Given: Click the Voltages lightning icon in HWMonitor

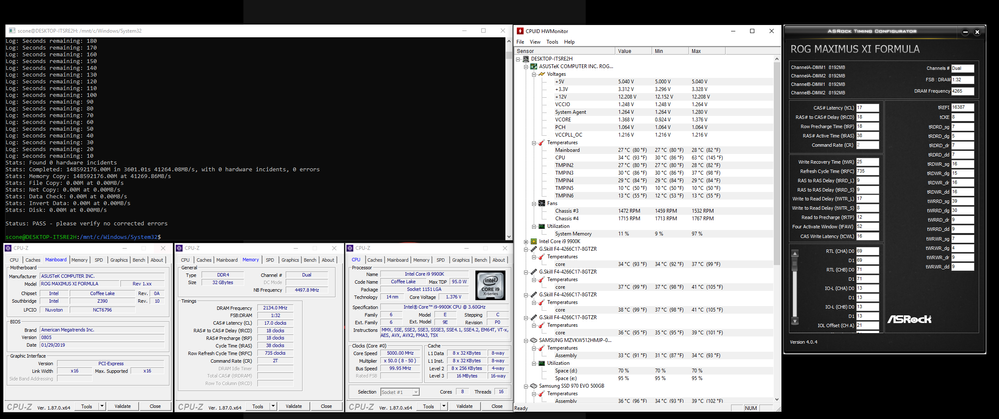Looking at the screenshot, I should coord(542,74).
